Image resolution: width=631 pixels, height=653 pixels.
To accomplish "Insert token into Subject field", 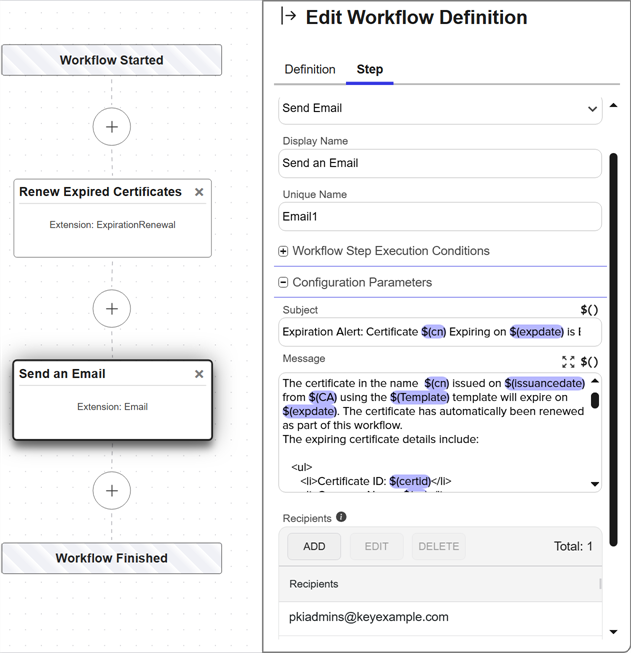I will click(x=589, y=310).
